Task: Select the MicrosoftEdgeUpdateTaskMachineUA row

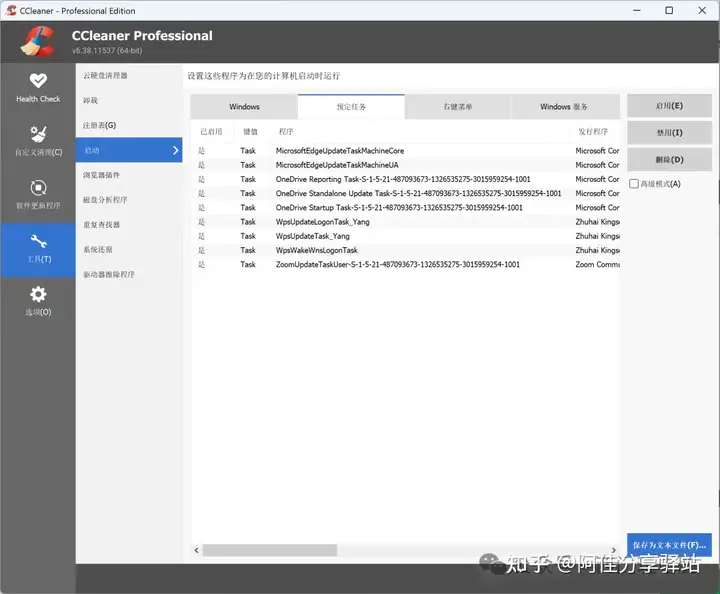Action: pos(405,165)
